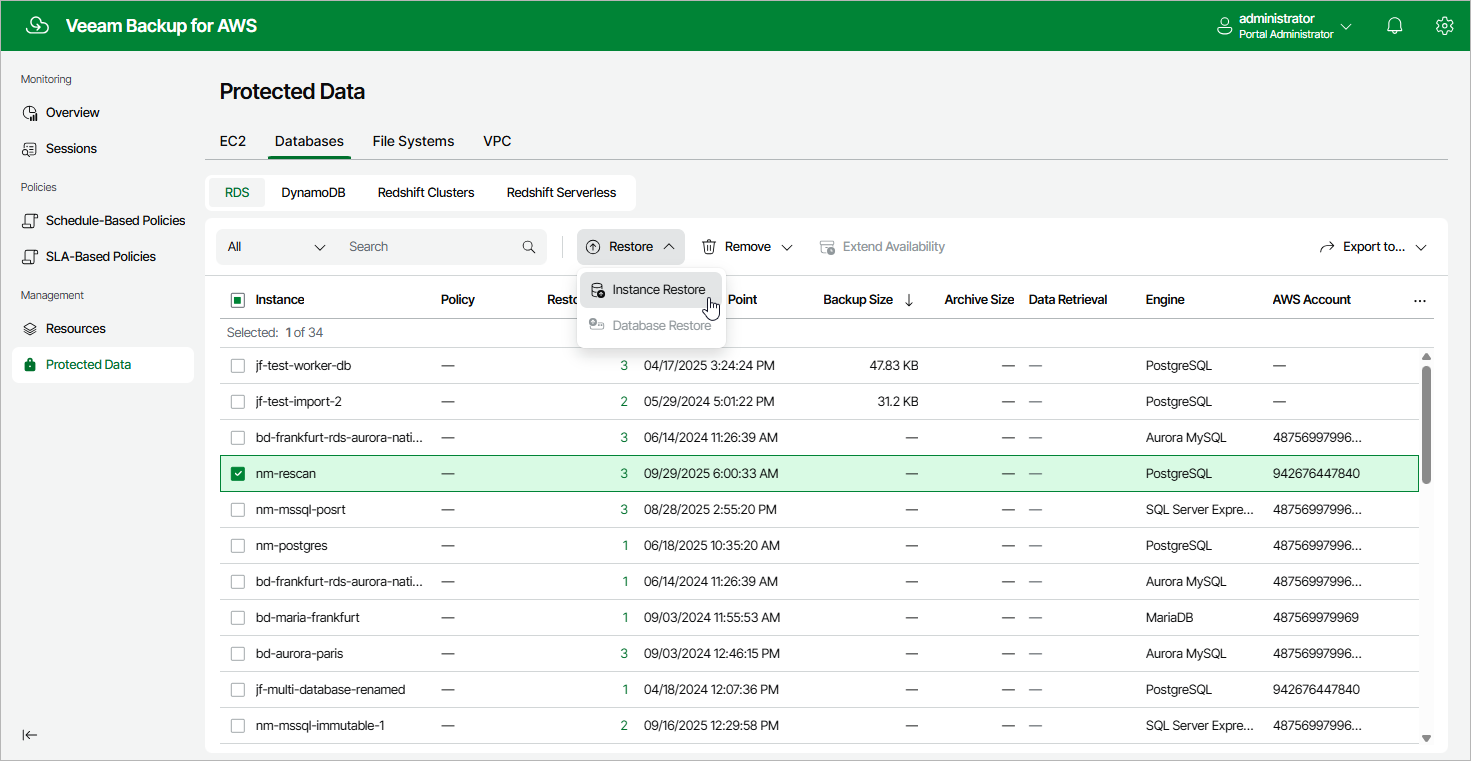
Task: Click in the Search field
Action: (432, 247)
